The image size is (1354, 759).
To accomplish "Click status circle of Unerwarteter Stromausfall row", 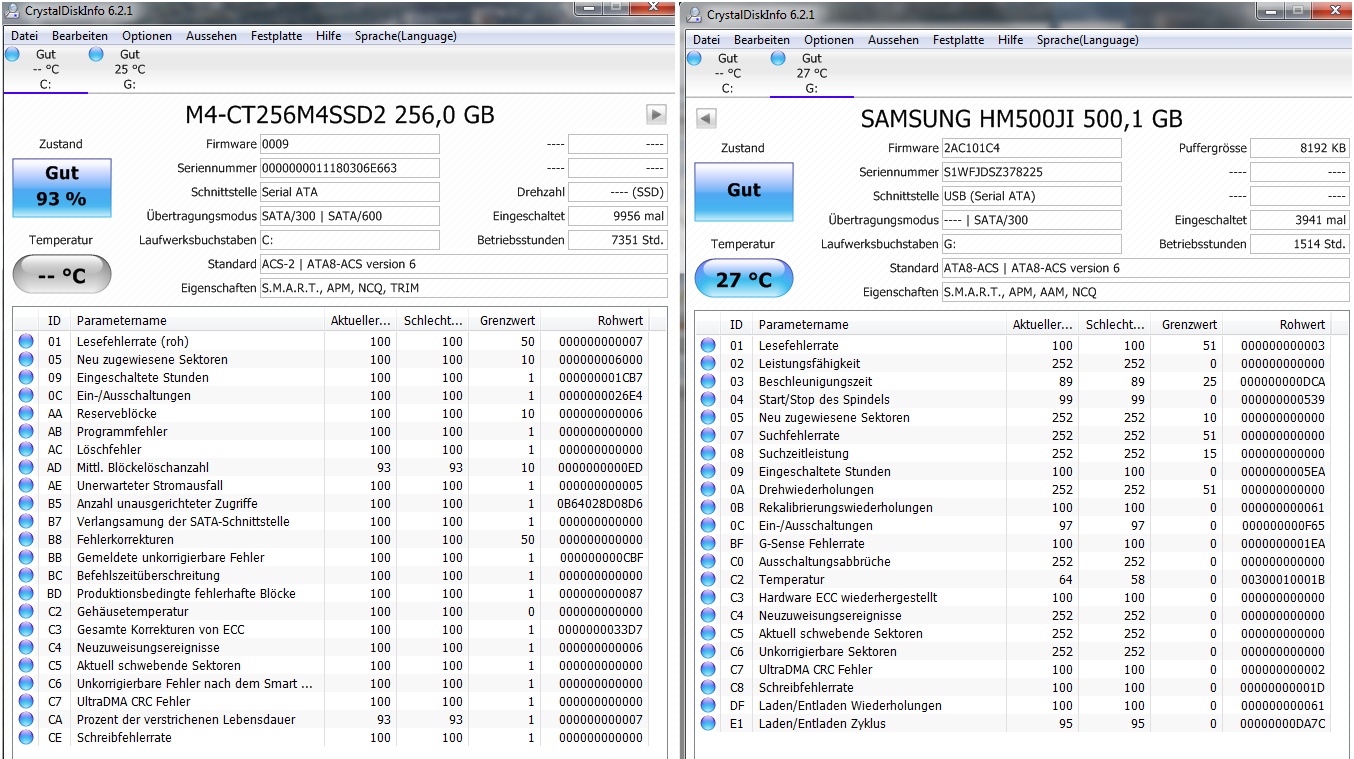I will tap(26, 486).
